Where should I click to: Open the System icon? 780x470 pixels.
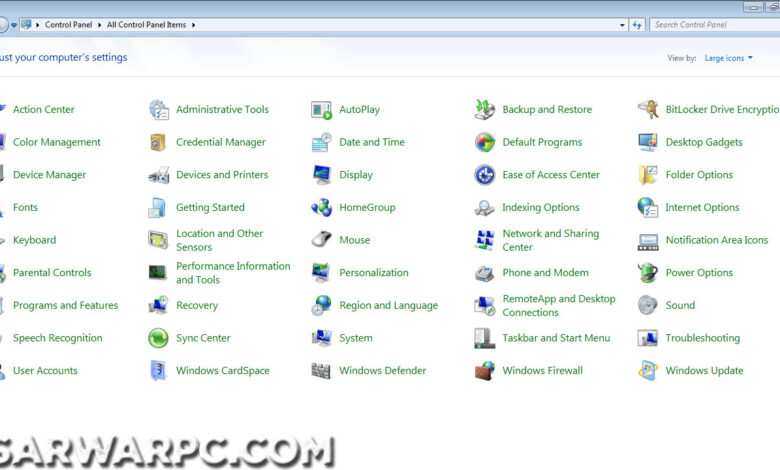321,338
